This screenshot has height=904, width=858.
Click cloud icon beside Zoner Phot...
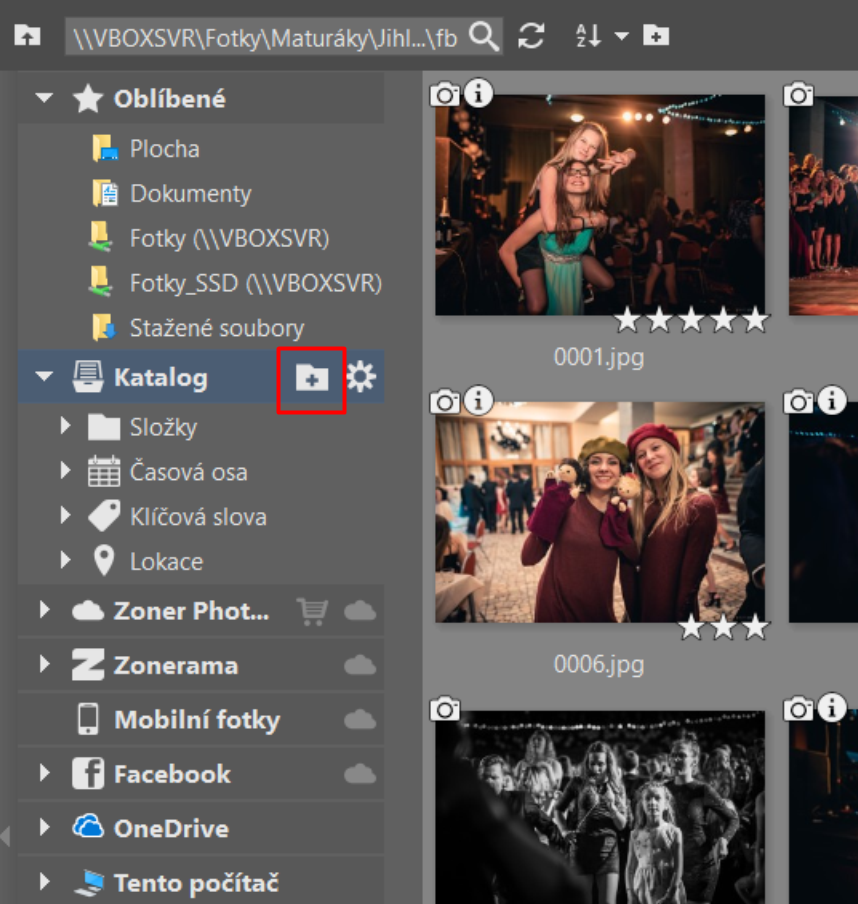[x=360, y=611]
